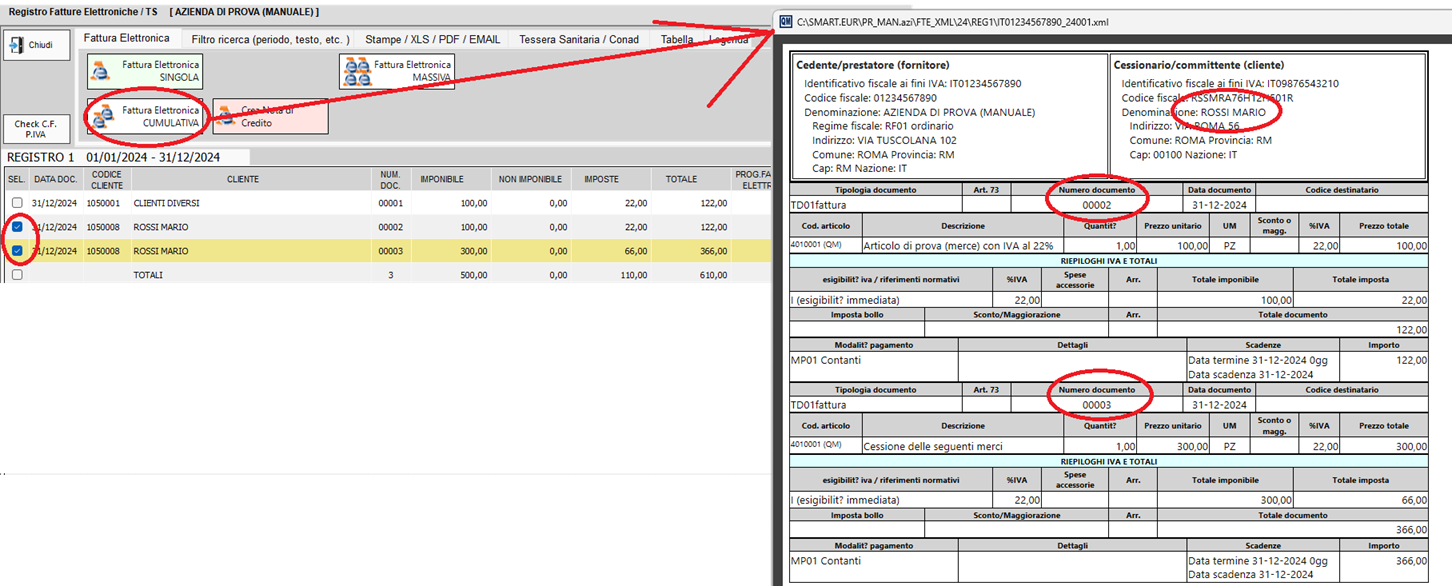
Task: Click client code 1050001 in the register
Action: click(x=105, y=203)
